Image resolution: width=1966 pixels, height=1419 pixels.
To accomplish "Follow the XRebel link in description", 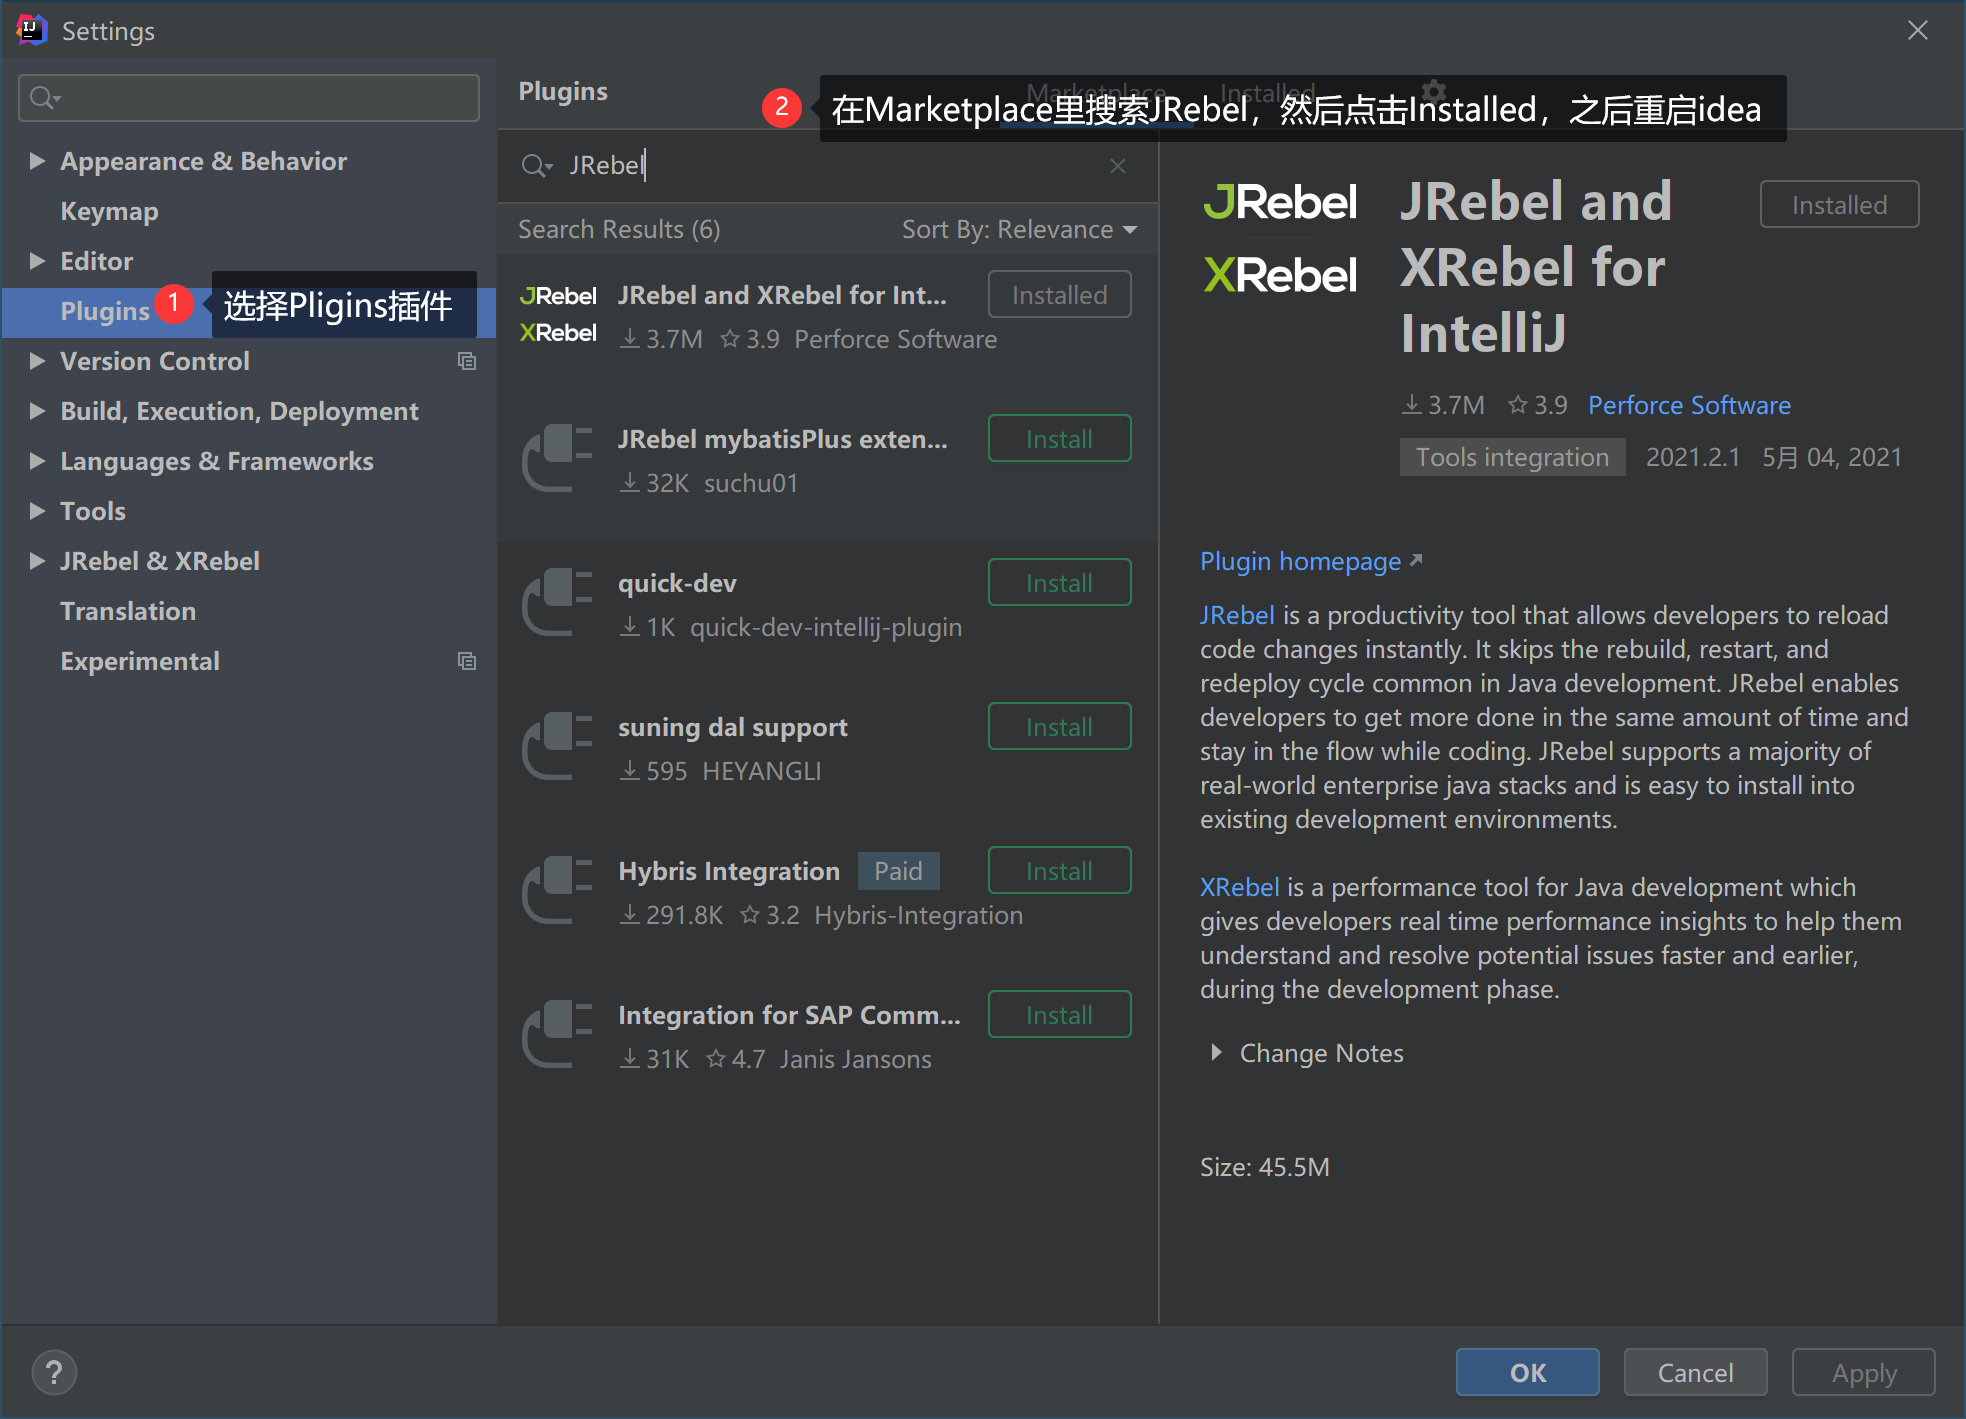I will (x=1239, y=887).
